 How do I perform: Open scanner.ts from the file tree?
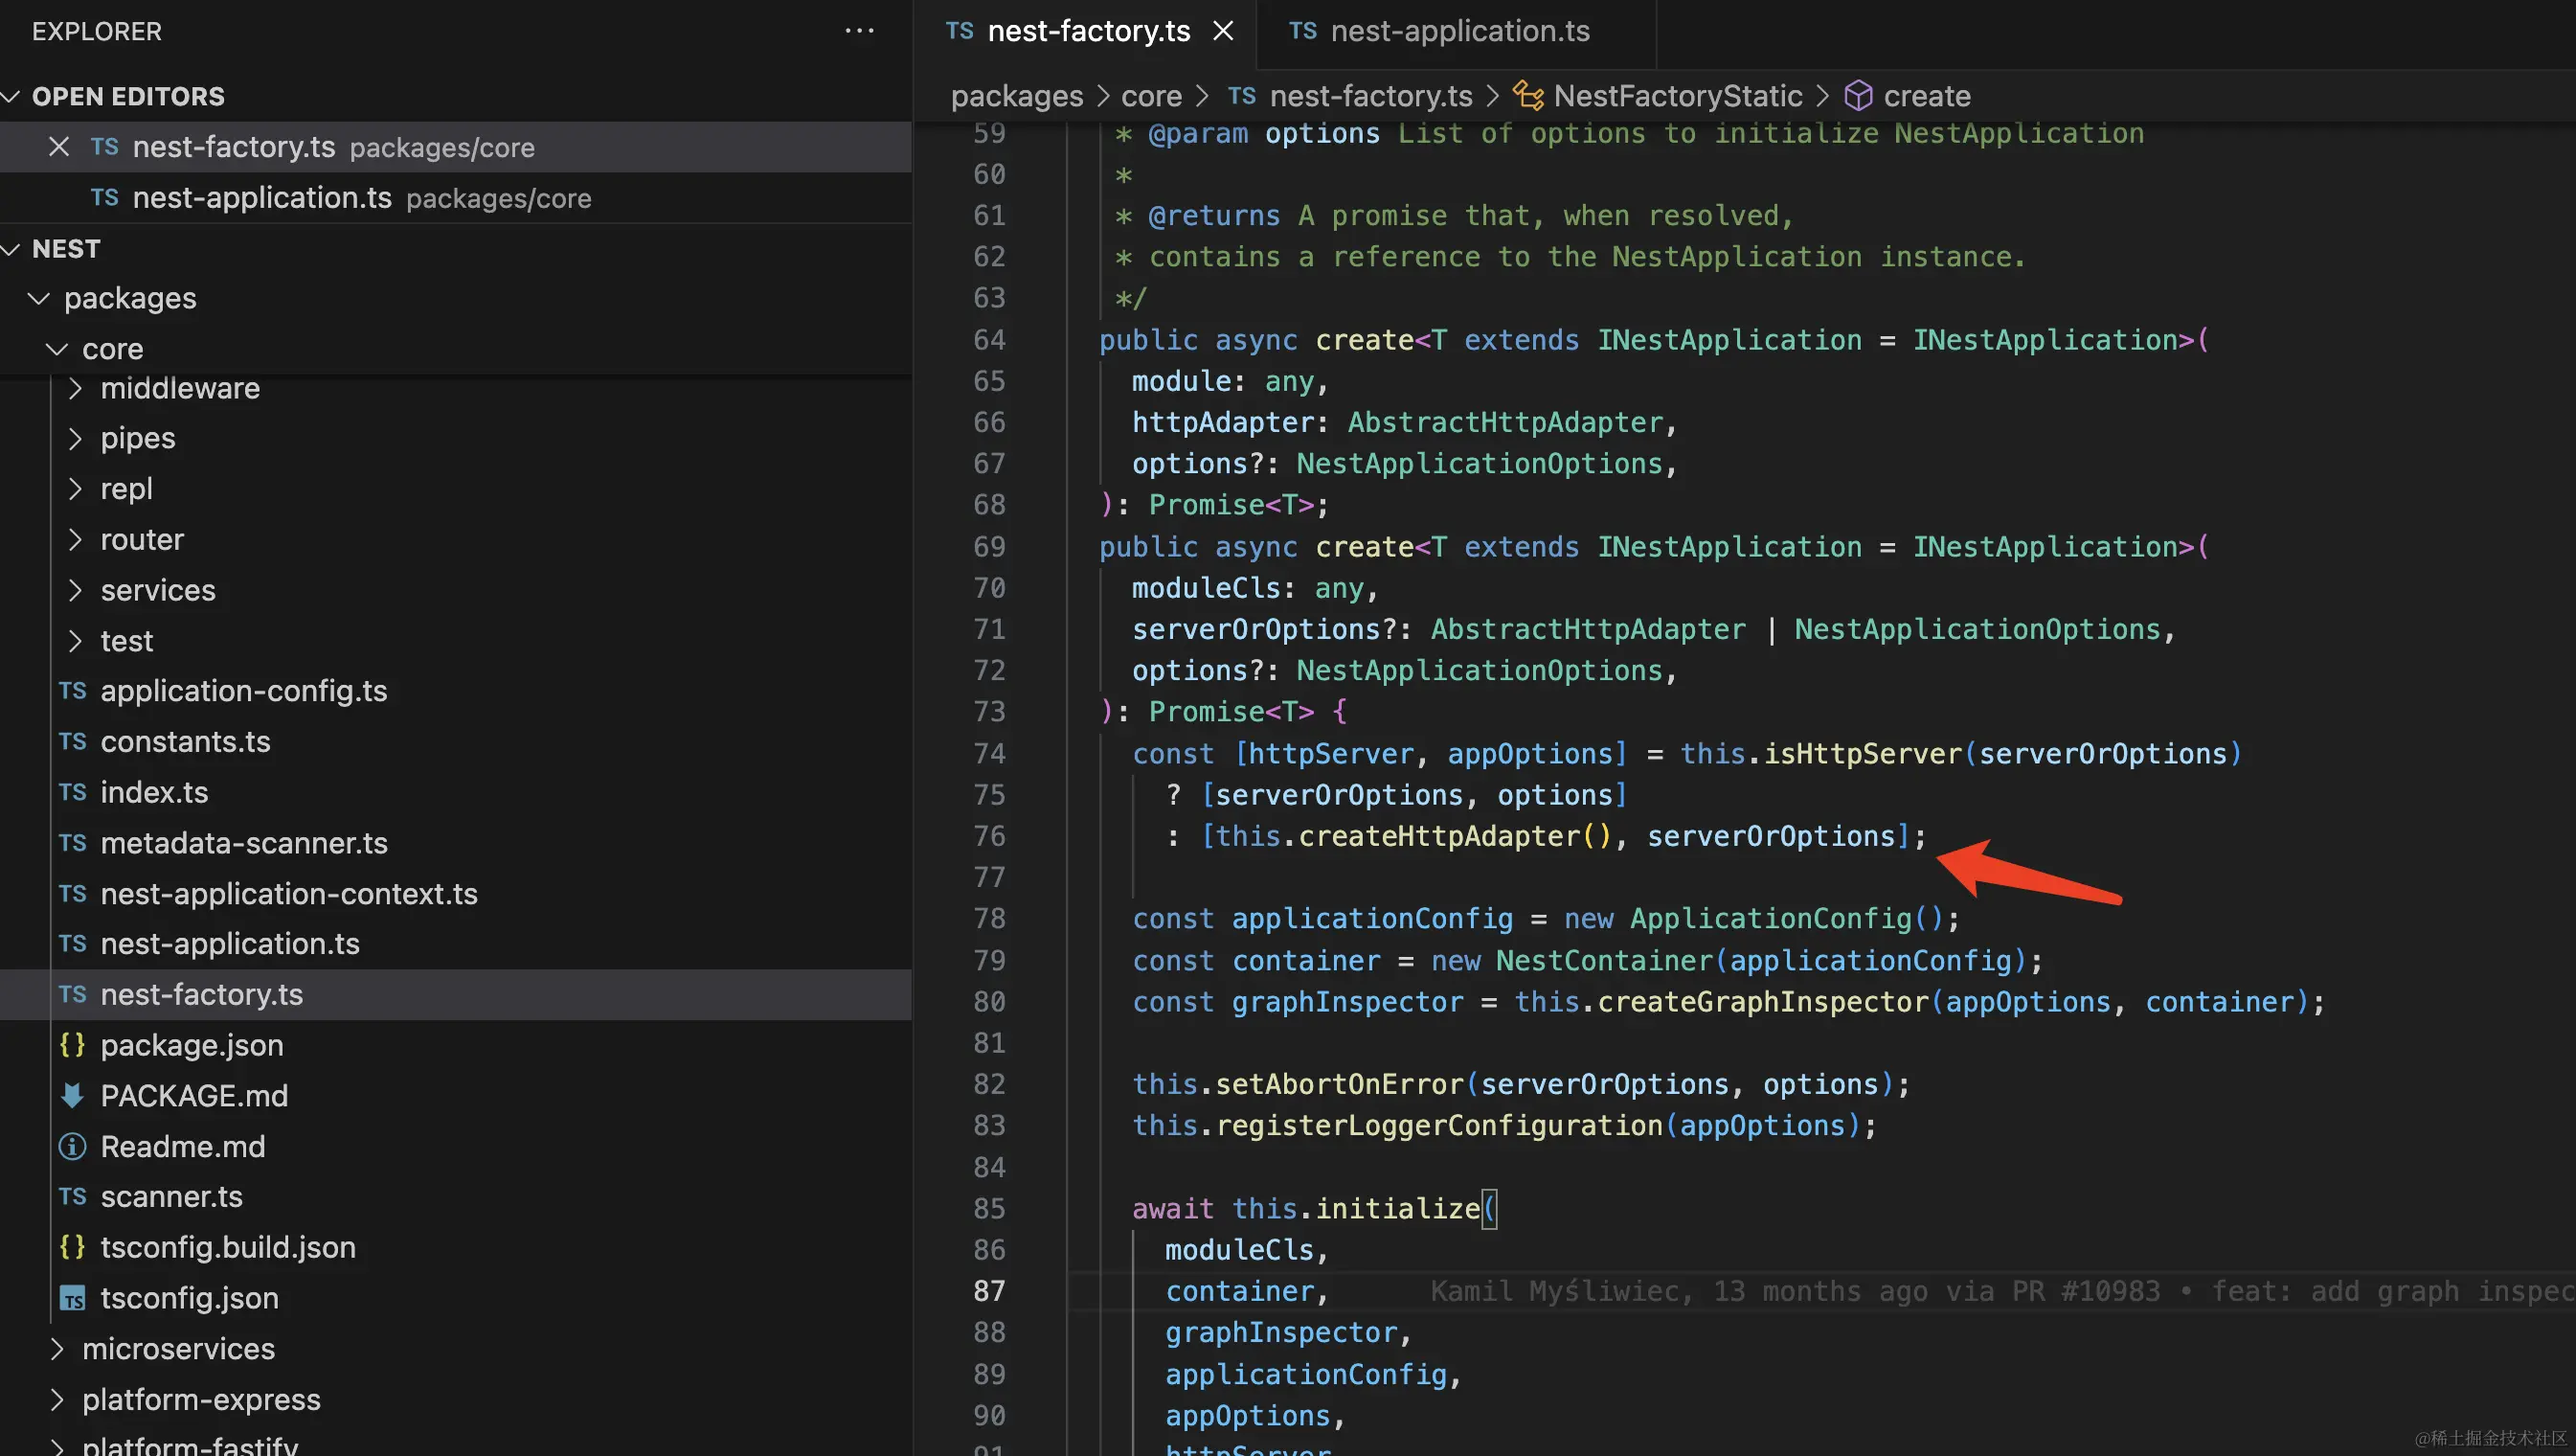pos(171,1197)
